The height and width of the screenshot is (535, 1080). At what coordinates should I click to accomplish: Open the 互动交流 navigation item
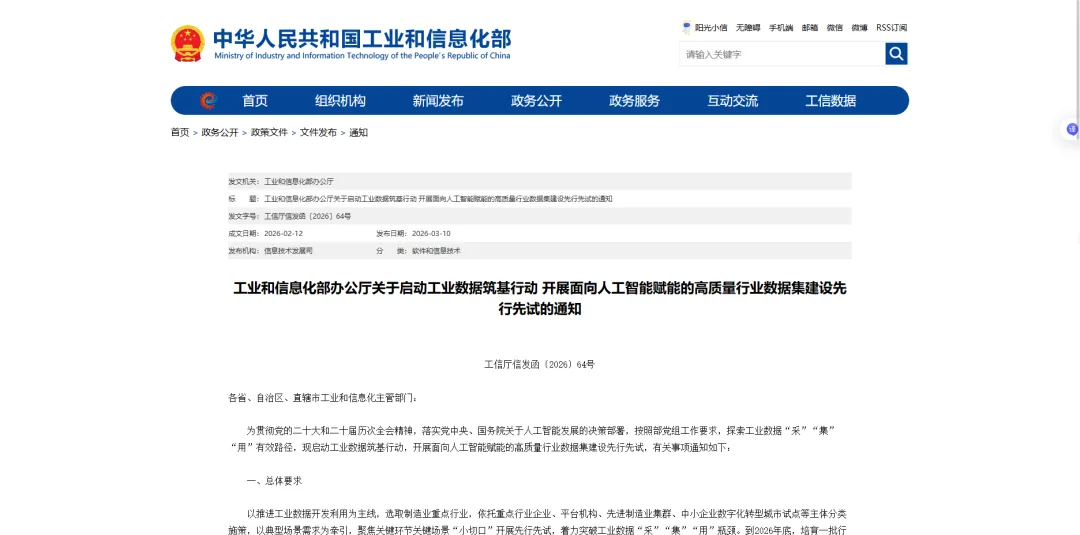[733, 101]
